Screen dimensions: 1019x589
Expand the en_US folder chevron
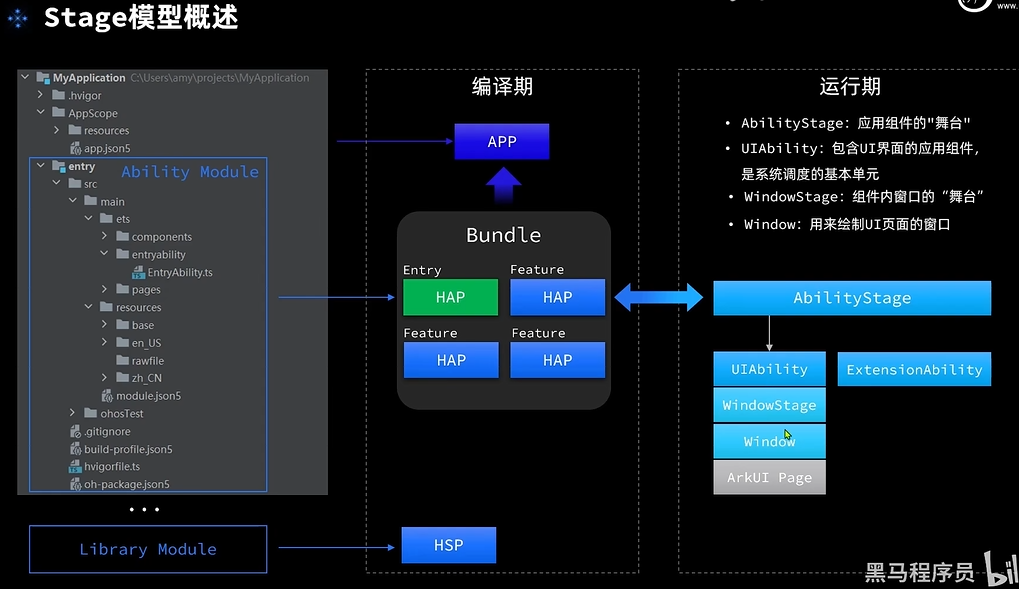point(105,342)
